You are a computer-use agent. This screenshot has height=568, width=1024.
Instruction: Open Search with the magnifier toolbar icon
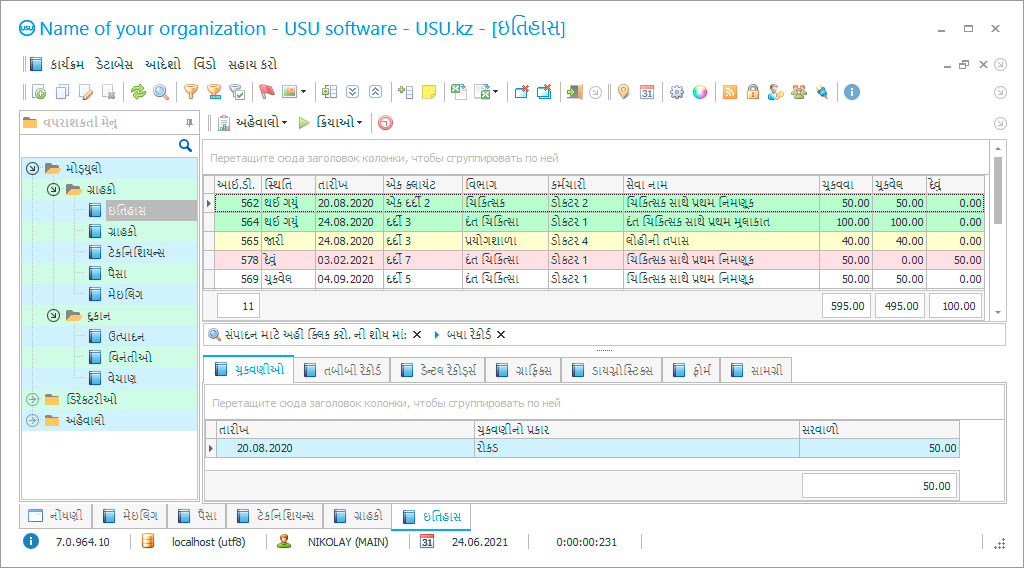(161, 92)
